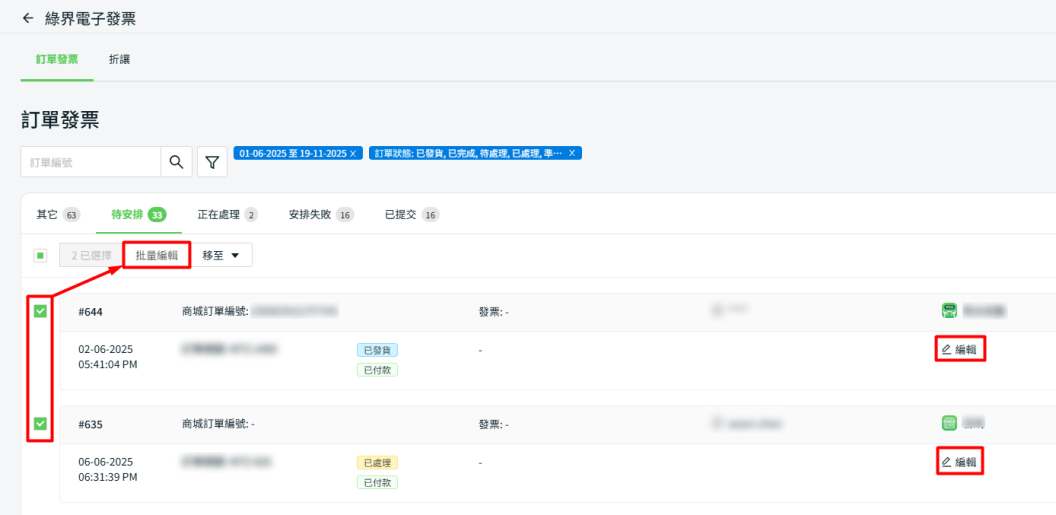Uncheck the checkbox for order #635

click(40, 423)
